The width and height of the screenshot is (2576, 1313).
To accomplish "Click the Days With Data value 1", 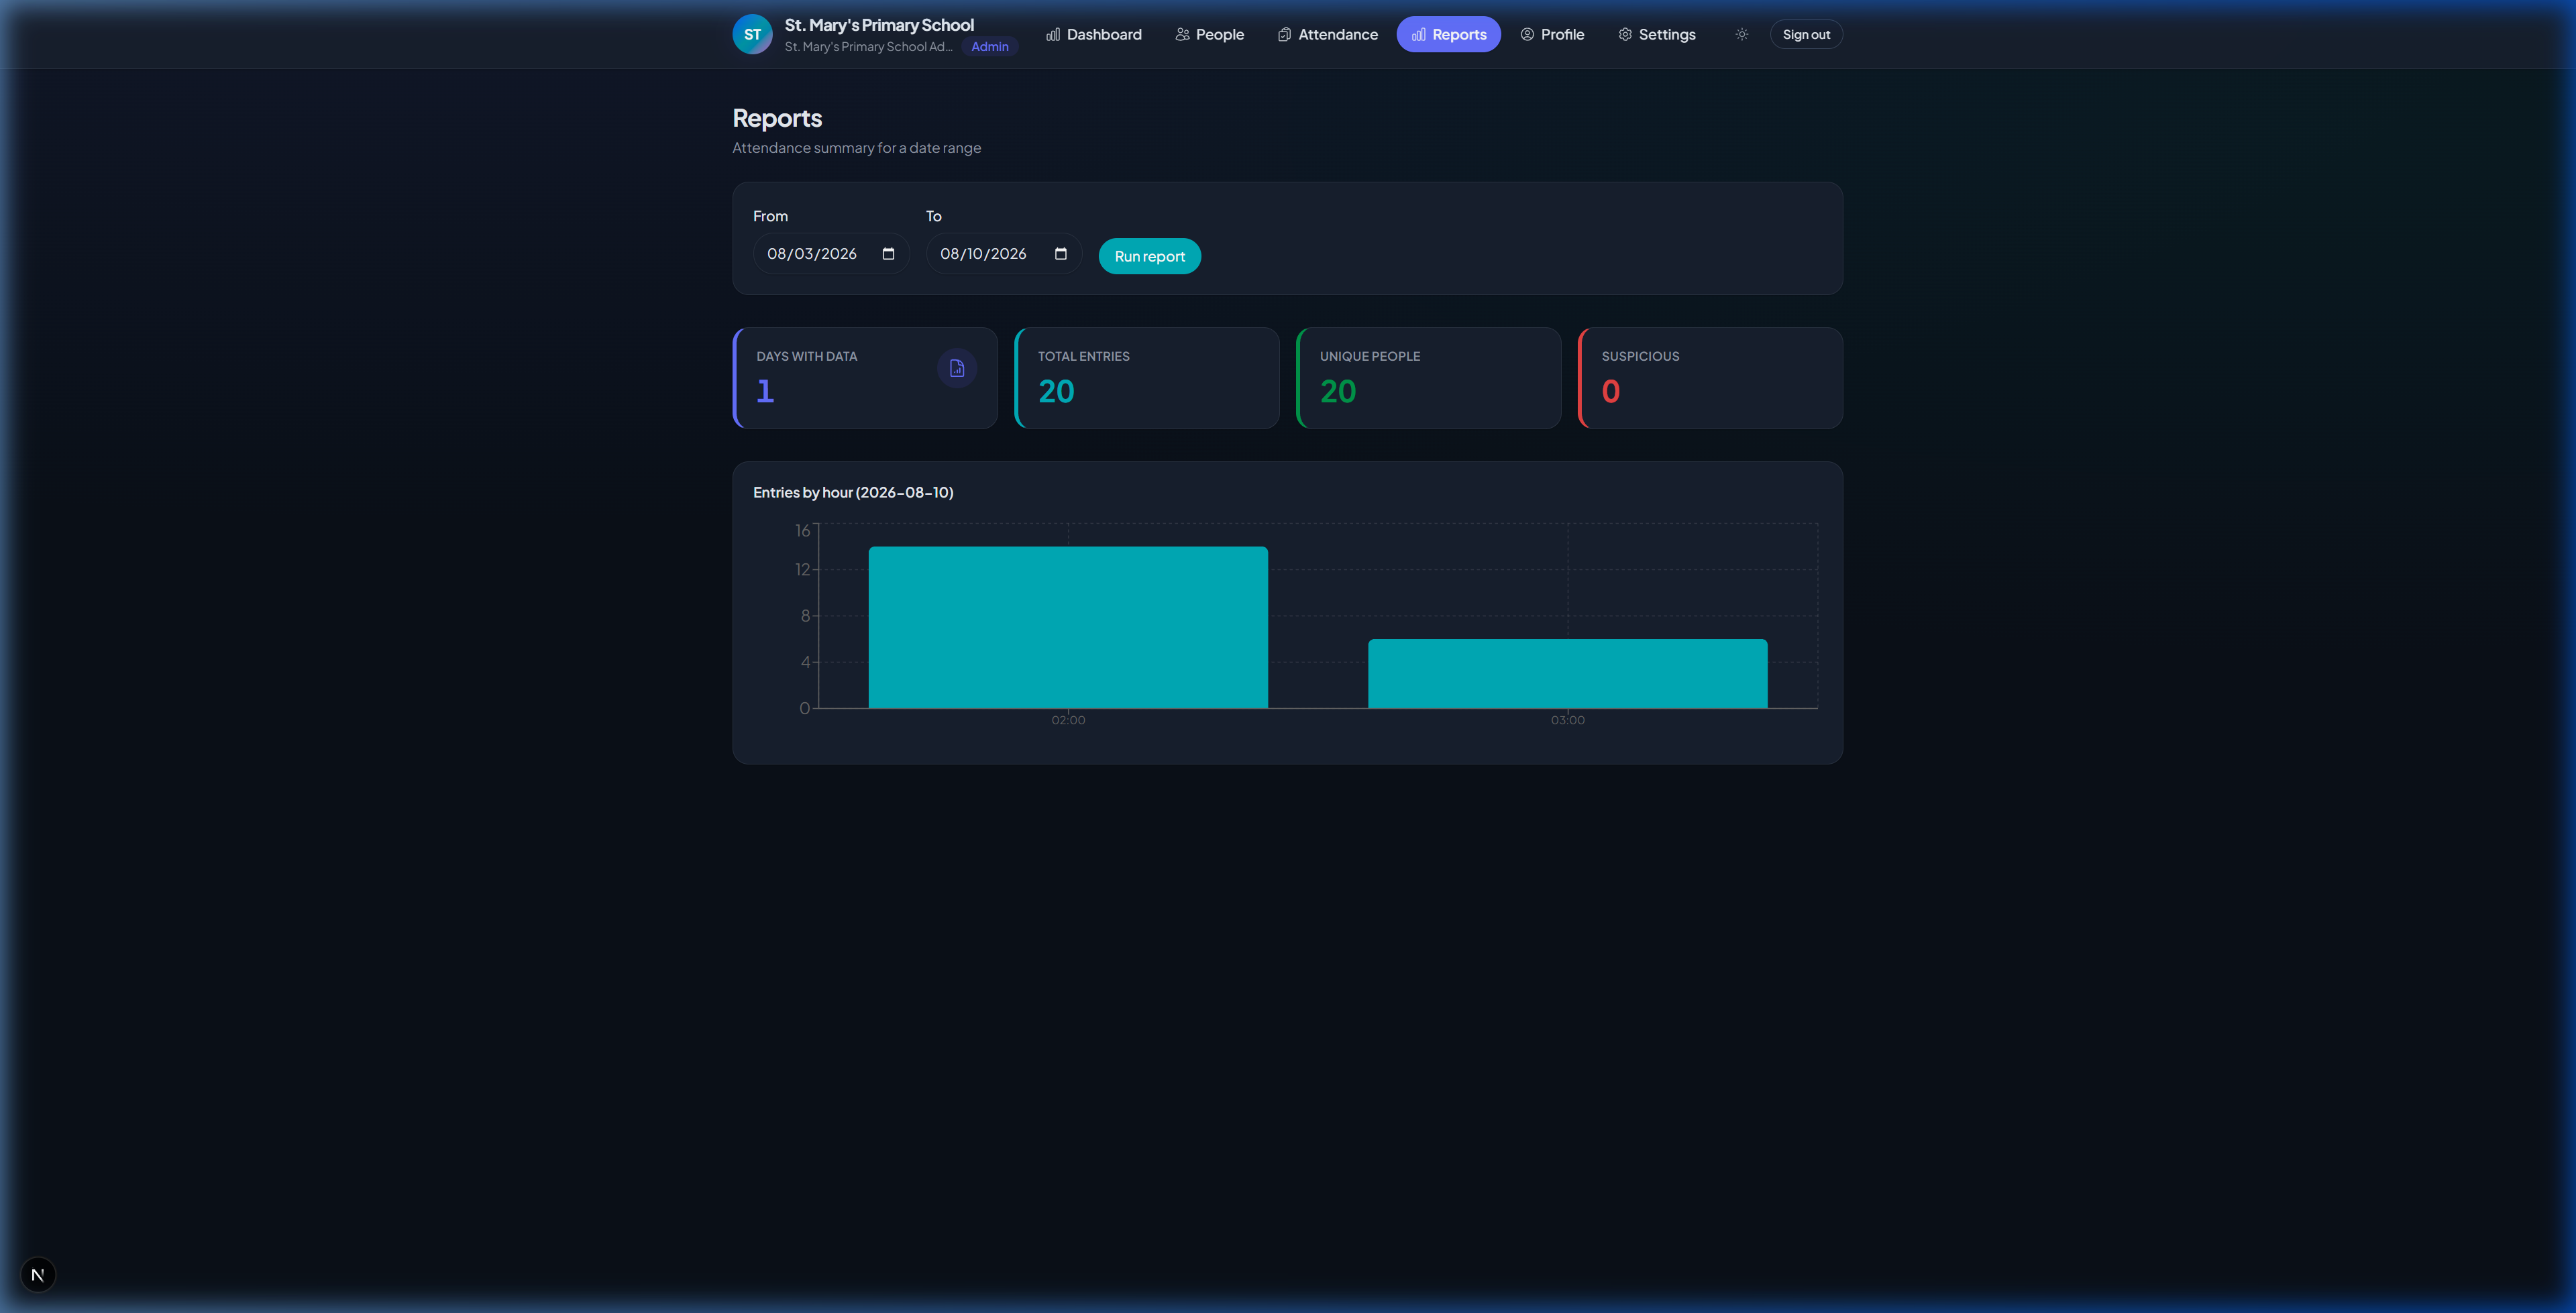I will (765, 391).
